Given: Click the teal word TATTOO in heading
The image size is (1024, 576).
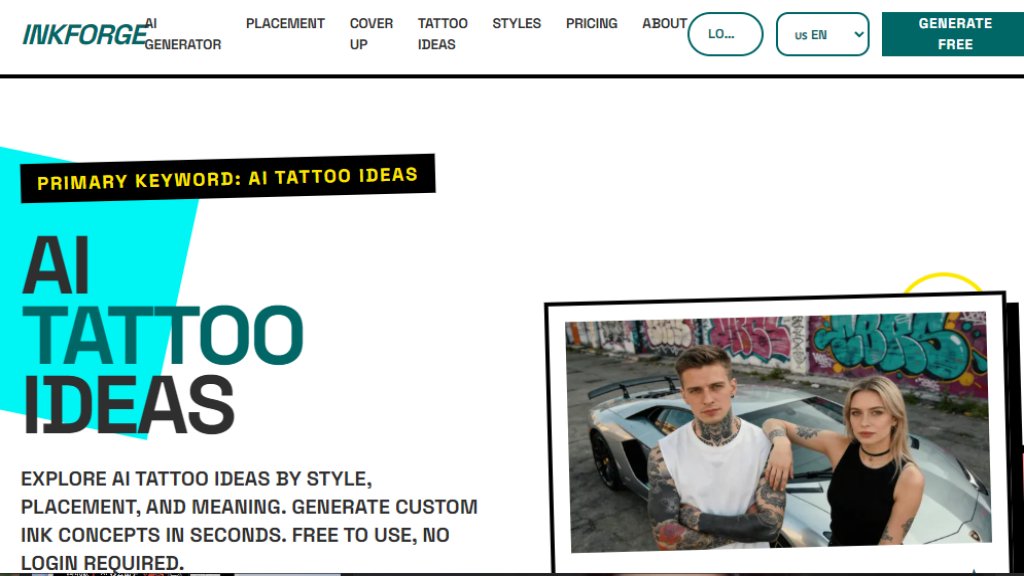Looking at the screenshot, I should tap(162, 335).
